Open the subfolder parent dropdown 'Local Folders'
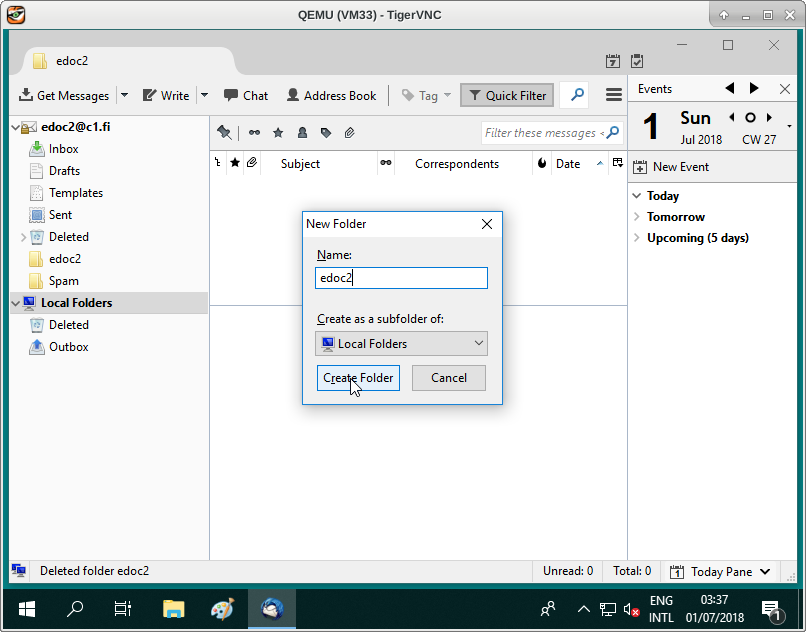 tap(401, 344)
